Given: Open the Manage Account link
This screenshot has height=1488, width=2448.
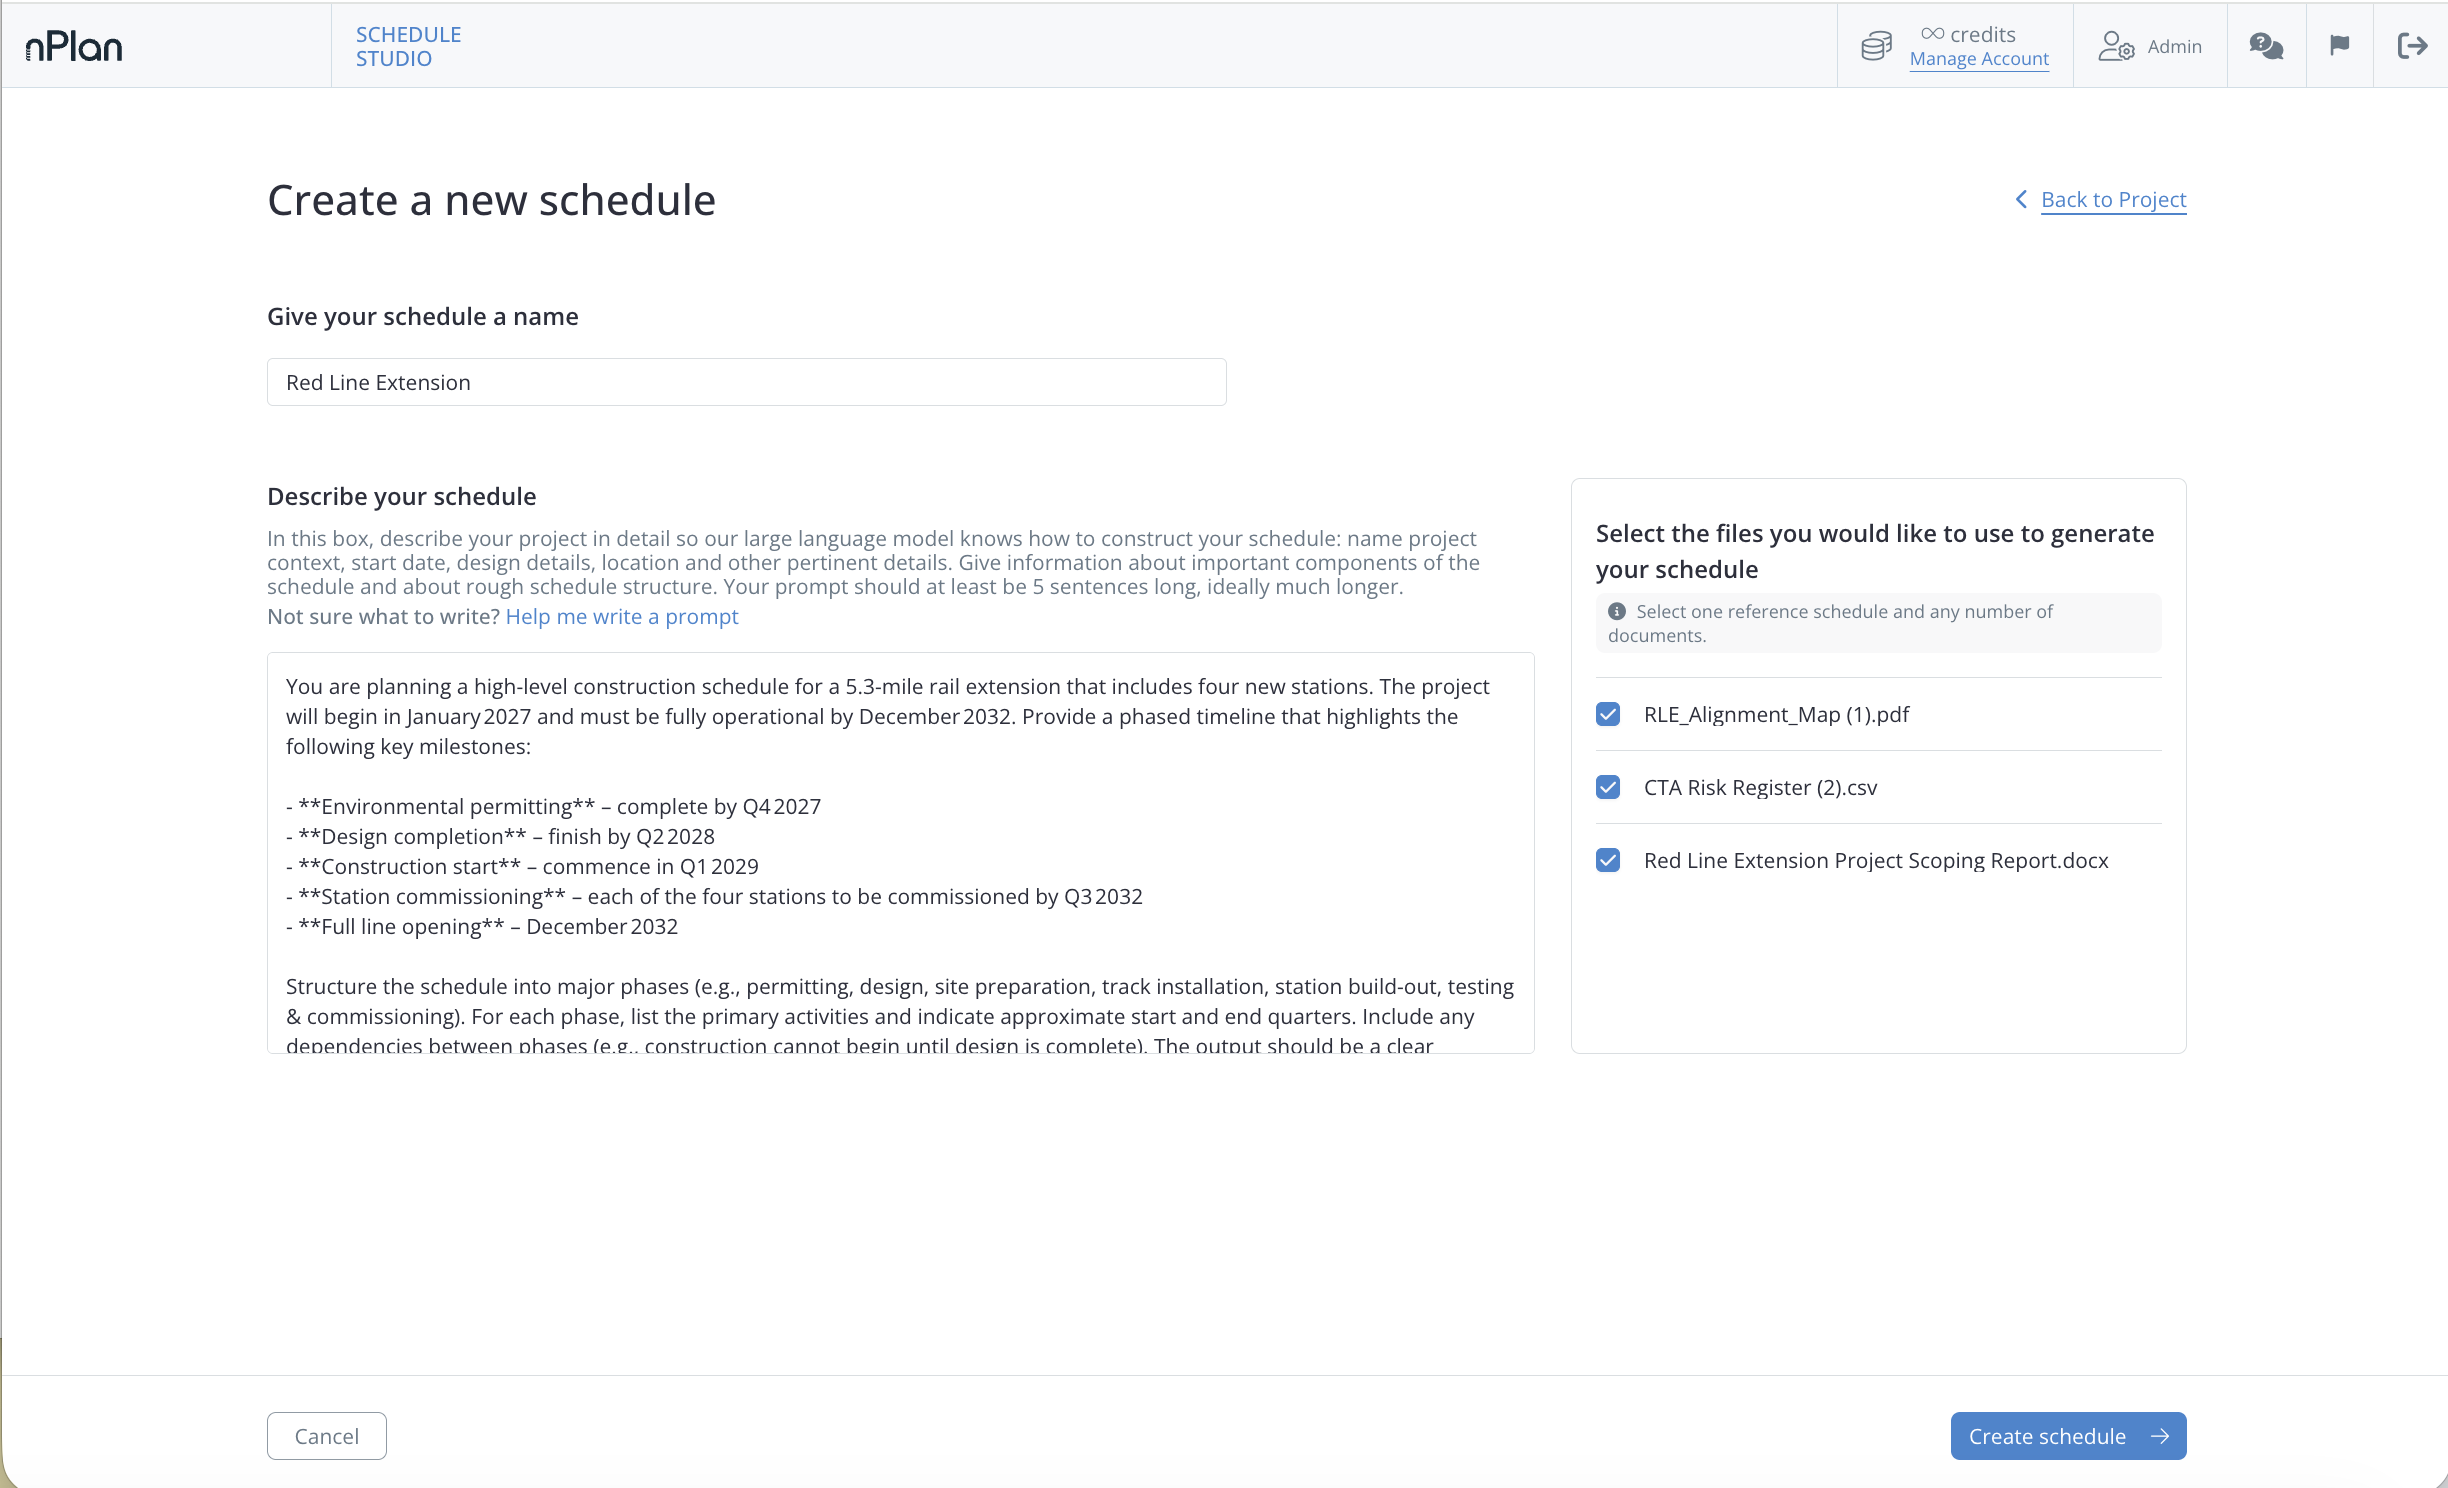Looking at the screenshot, I should pyautogui.click(x=1978, y=59).
